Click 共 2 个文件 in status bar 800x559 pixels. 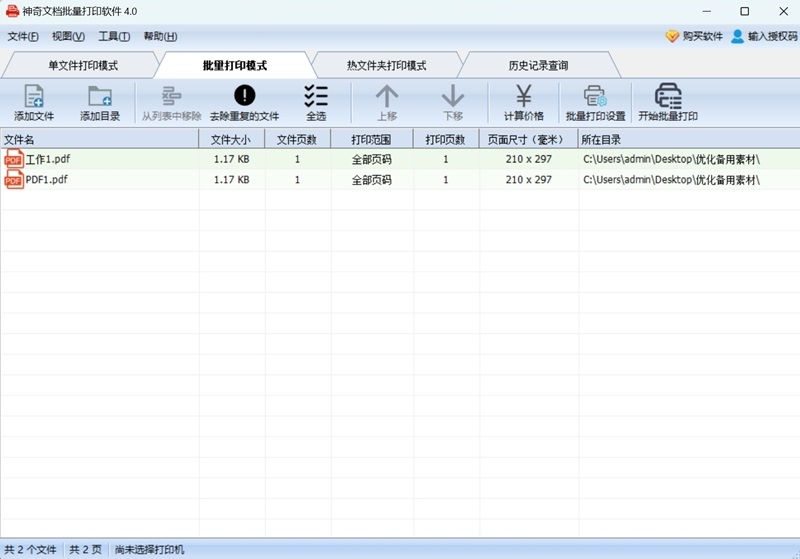[x=31, y=549]
